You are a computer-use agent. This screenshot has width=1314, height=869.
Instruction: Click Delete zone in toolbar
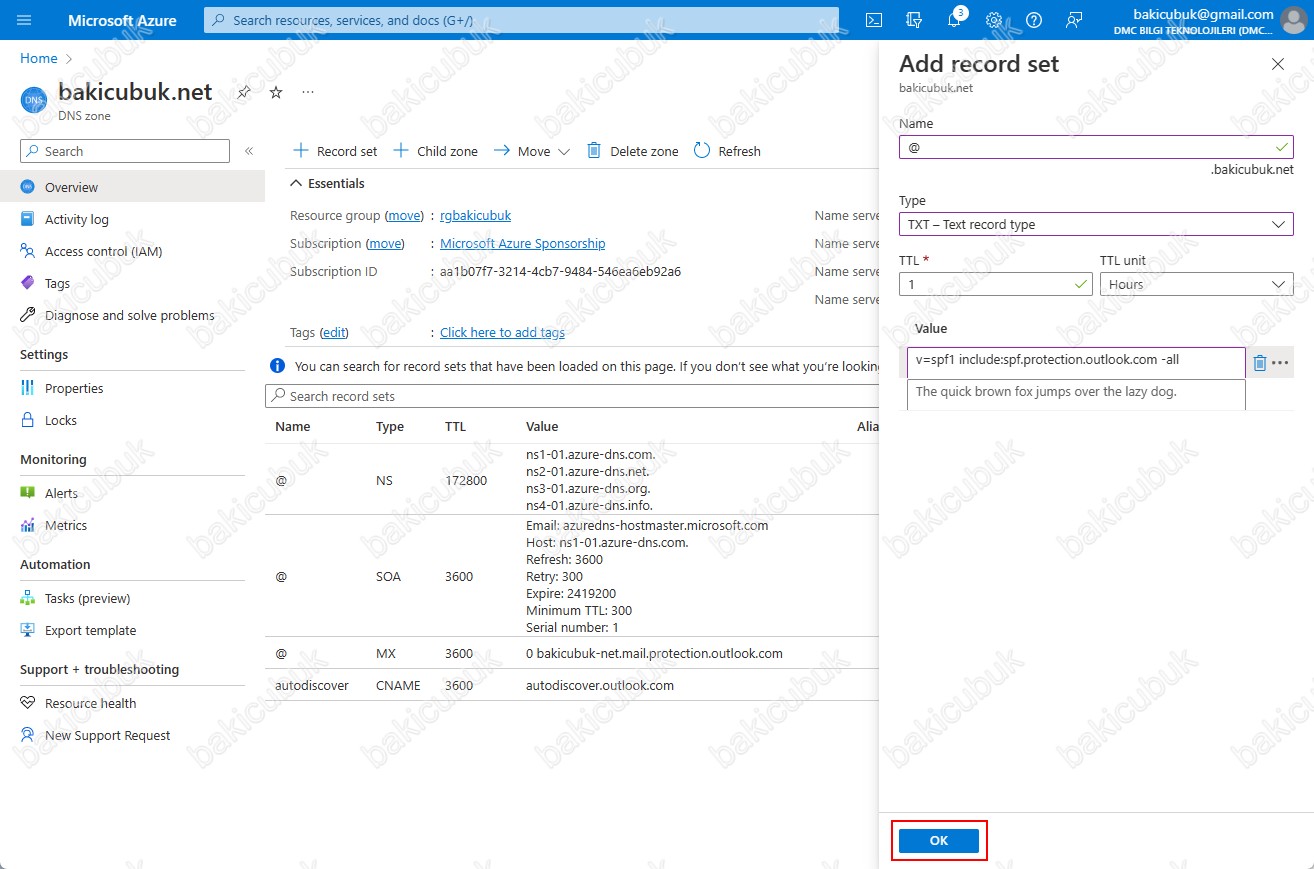[x=632, y=151]
